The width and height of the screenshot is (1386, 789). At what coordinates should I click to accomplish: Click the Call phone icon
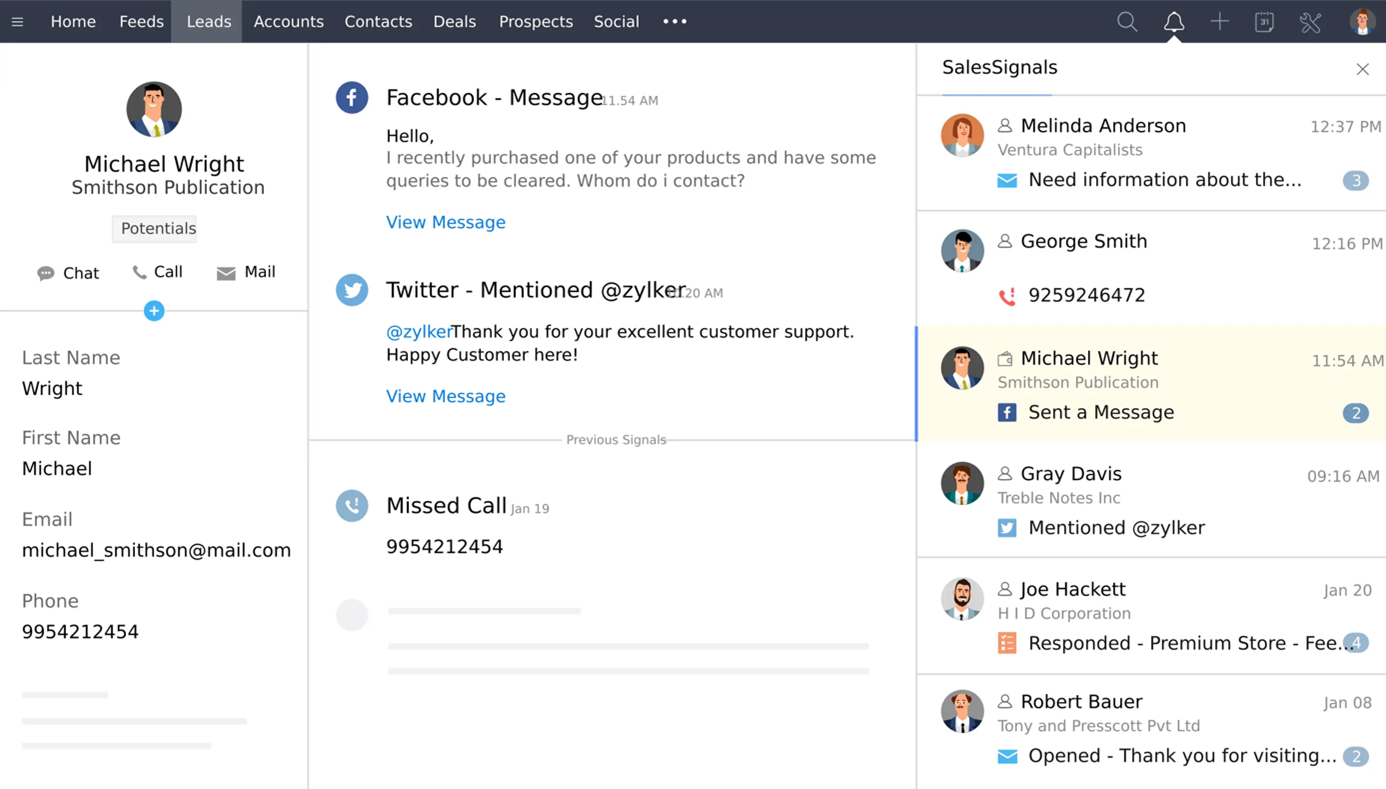point(139,272)
